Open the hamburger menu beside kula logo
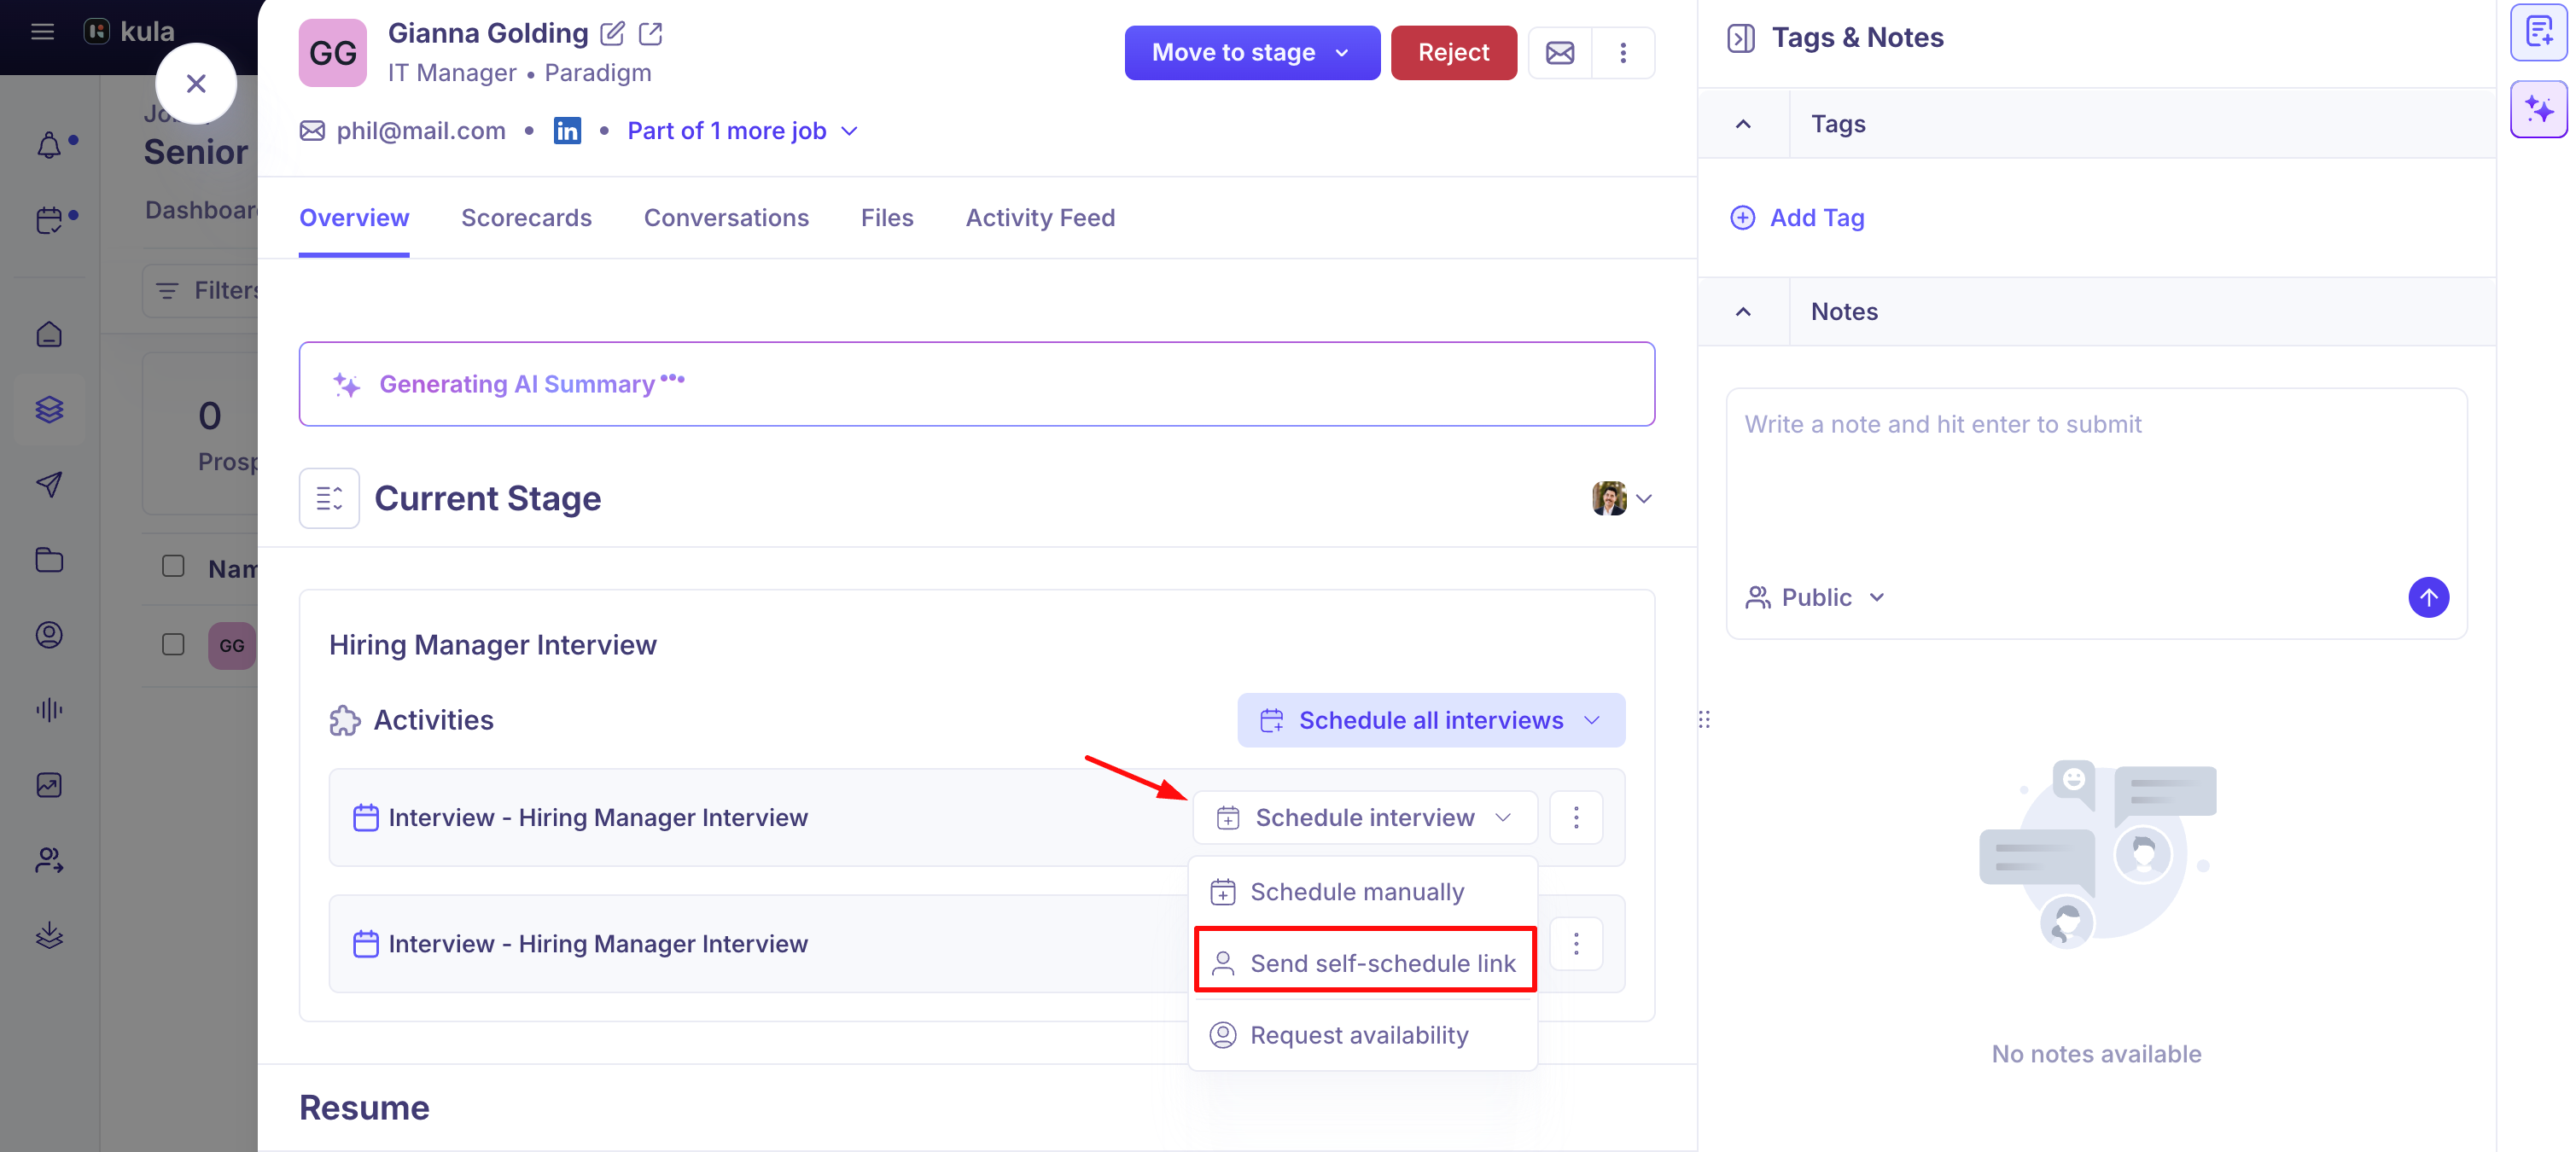This screenshot has width=2576, height=1152. (x=42, y=32)
